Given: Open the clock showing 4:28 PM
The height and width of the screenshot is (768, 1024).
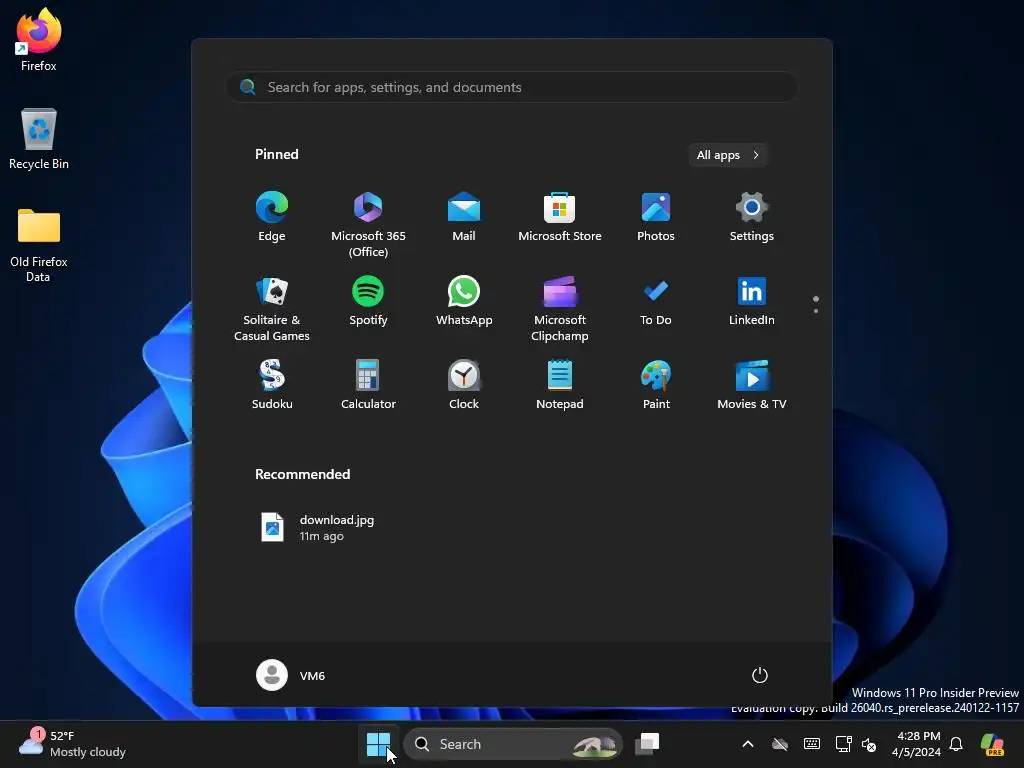Looking at the screenshot, I should pyautogui.click(x=916, y=744).
